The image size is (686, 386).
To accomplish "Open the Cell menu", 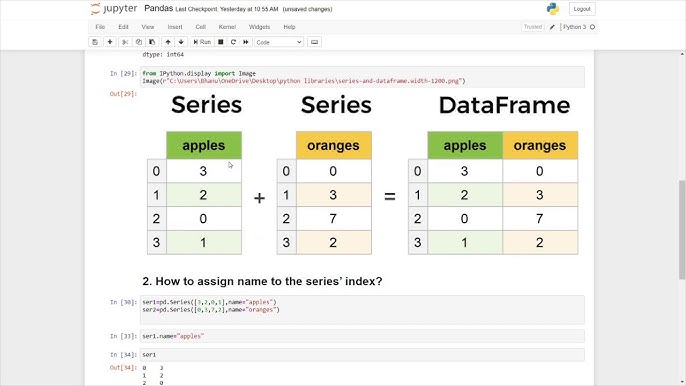I will pyautogui.click(x=201, y=27).
